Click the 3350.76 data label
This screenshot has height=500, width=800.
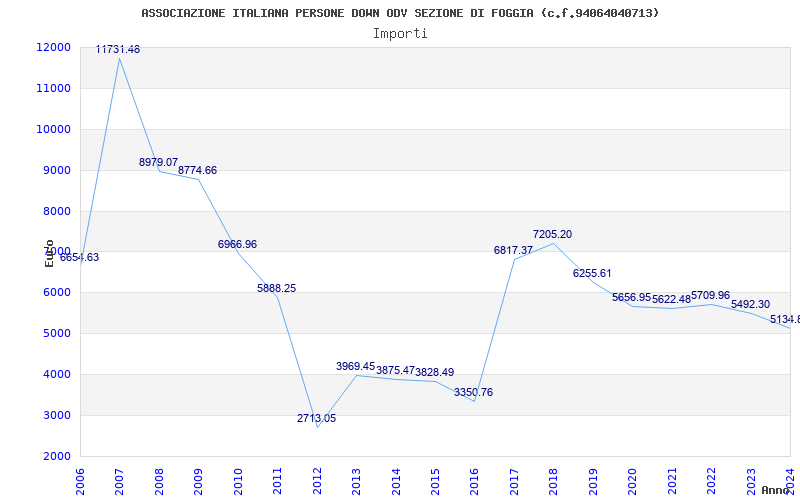pyautogui.click(x=473, y=392)
